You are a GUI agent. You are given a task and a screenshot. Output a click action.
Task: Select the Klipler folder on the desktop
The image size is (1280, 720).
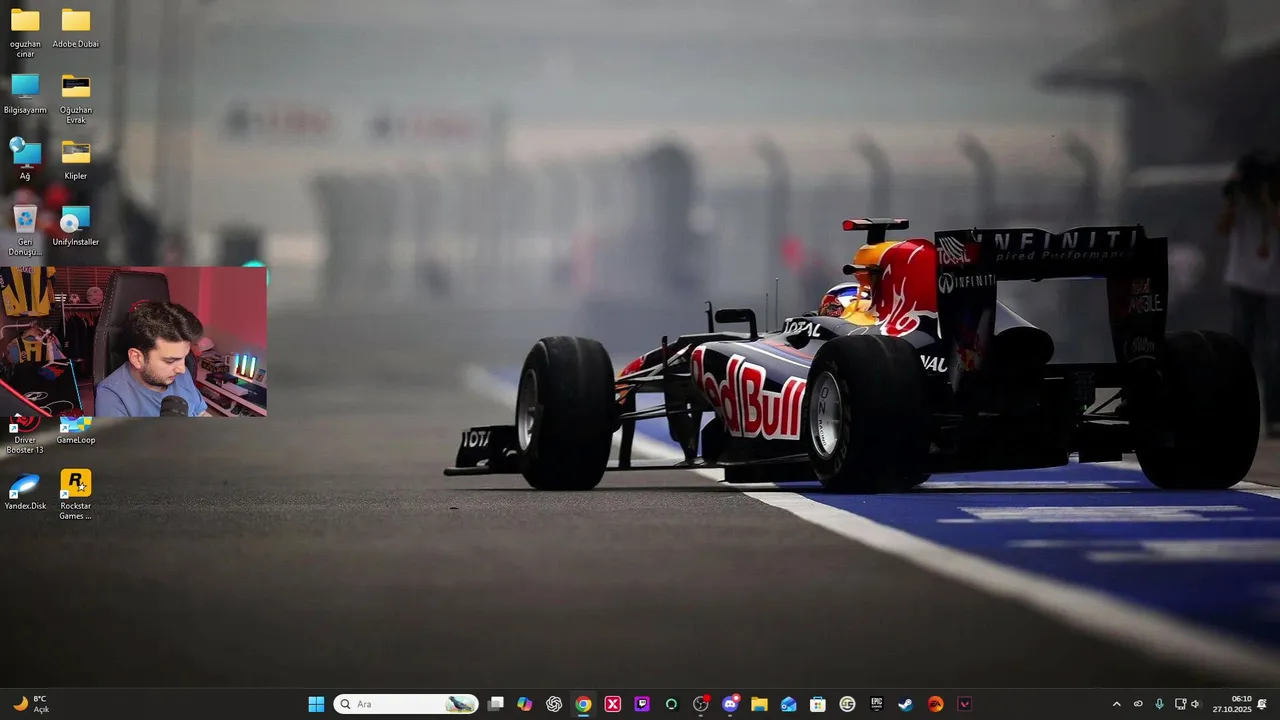76,160
